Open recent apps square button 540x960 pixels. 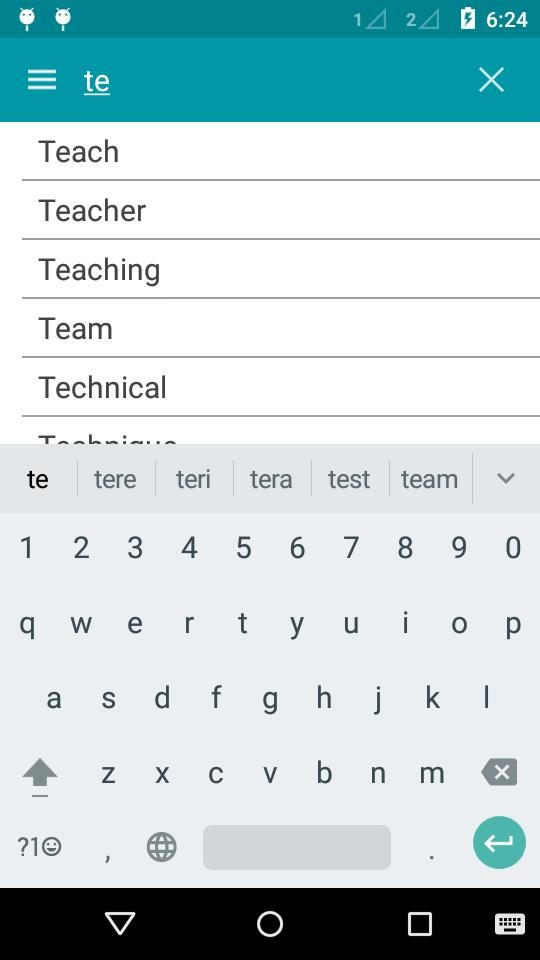[419, 924]
